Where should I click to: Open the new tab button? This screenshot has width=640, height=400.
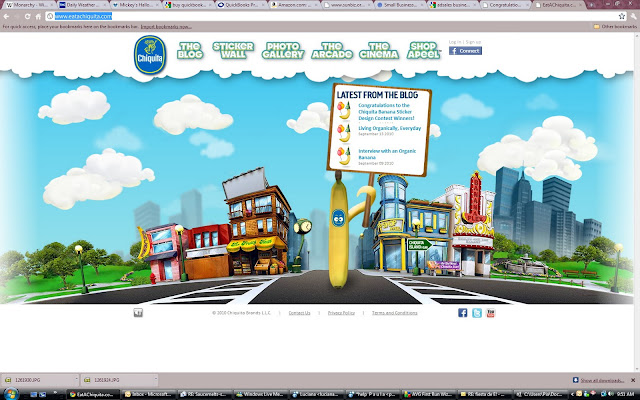[x=592, y=5]
